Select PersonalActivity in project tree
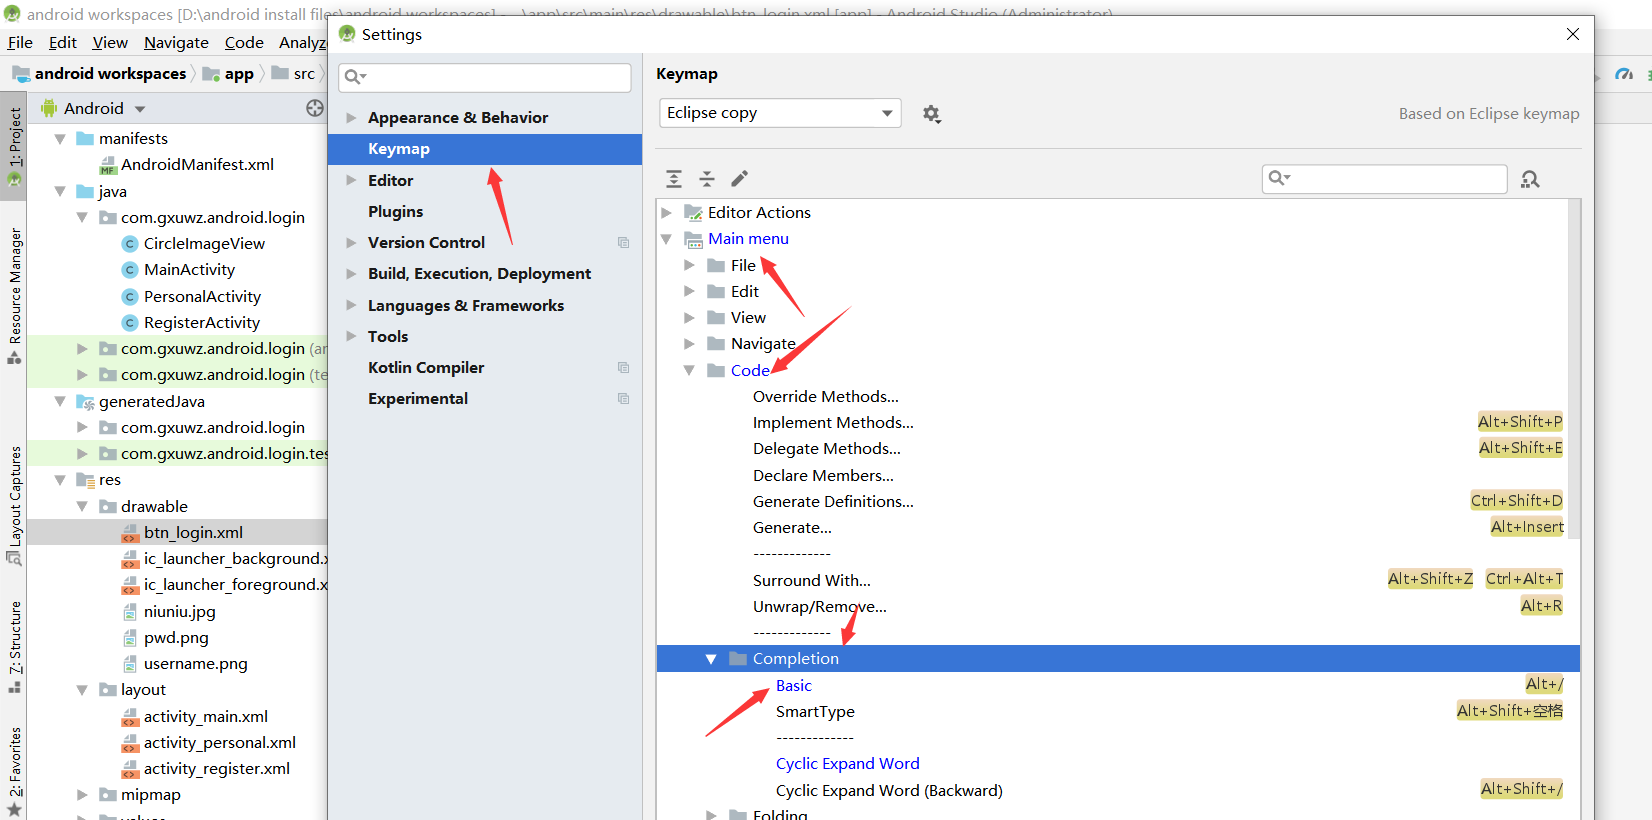Viewport: 1652px width, 820px height. [x=202, y=297]
